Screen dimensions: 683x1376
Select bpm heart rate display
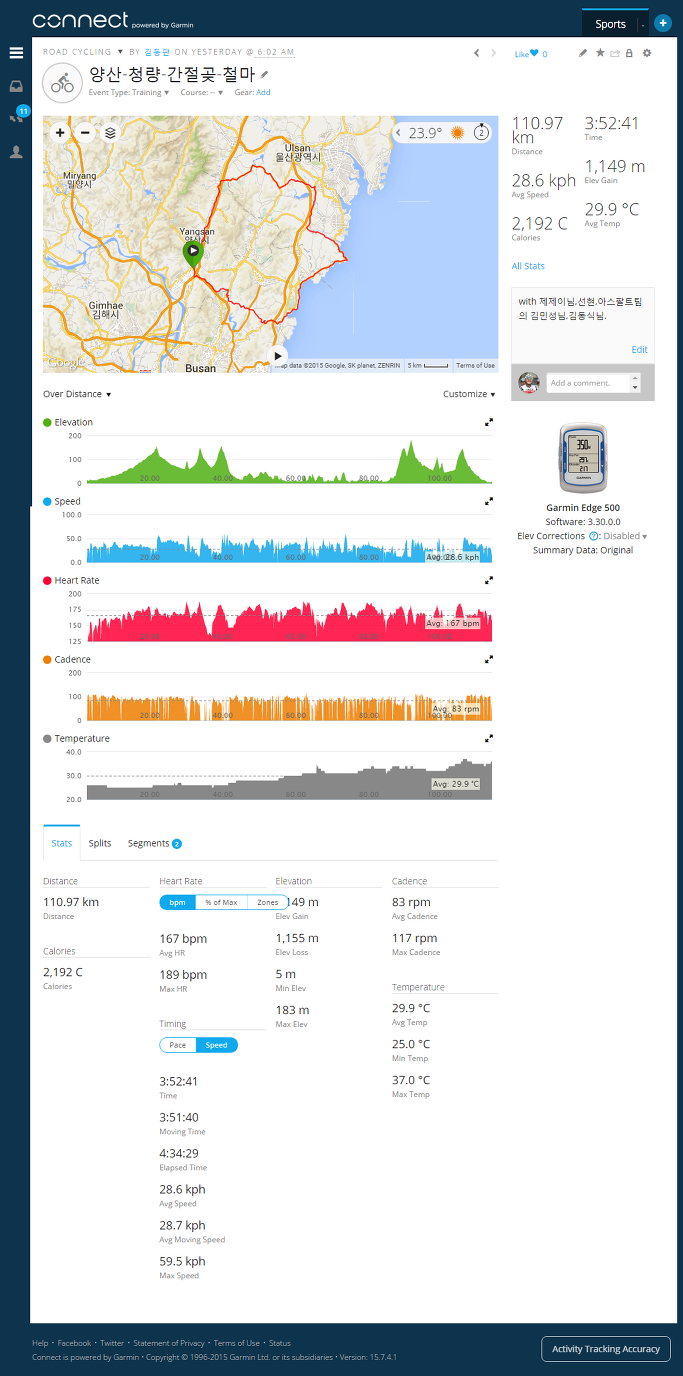[177, 902]
